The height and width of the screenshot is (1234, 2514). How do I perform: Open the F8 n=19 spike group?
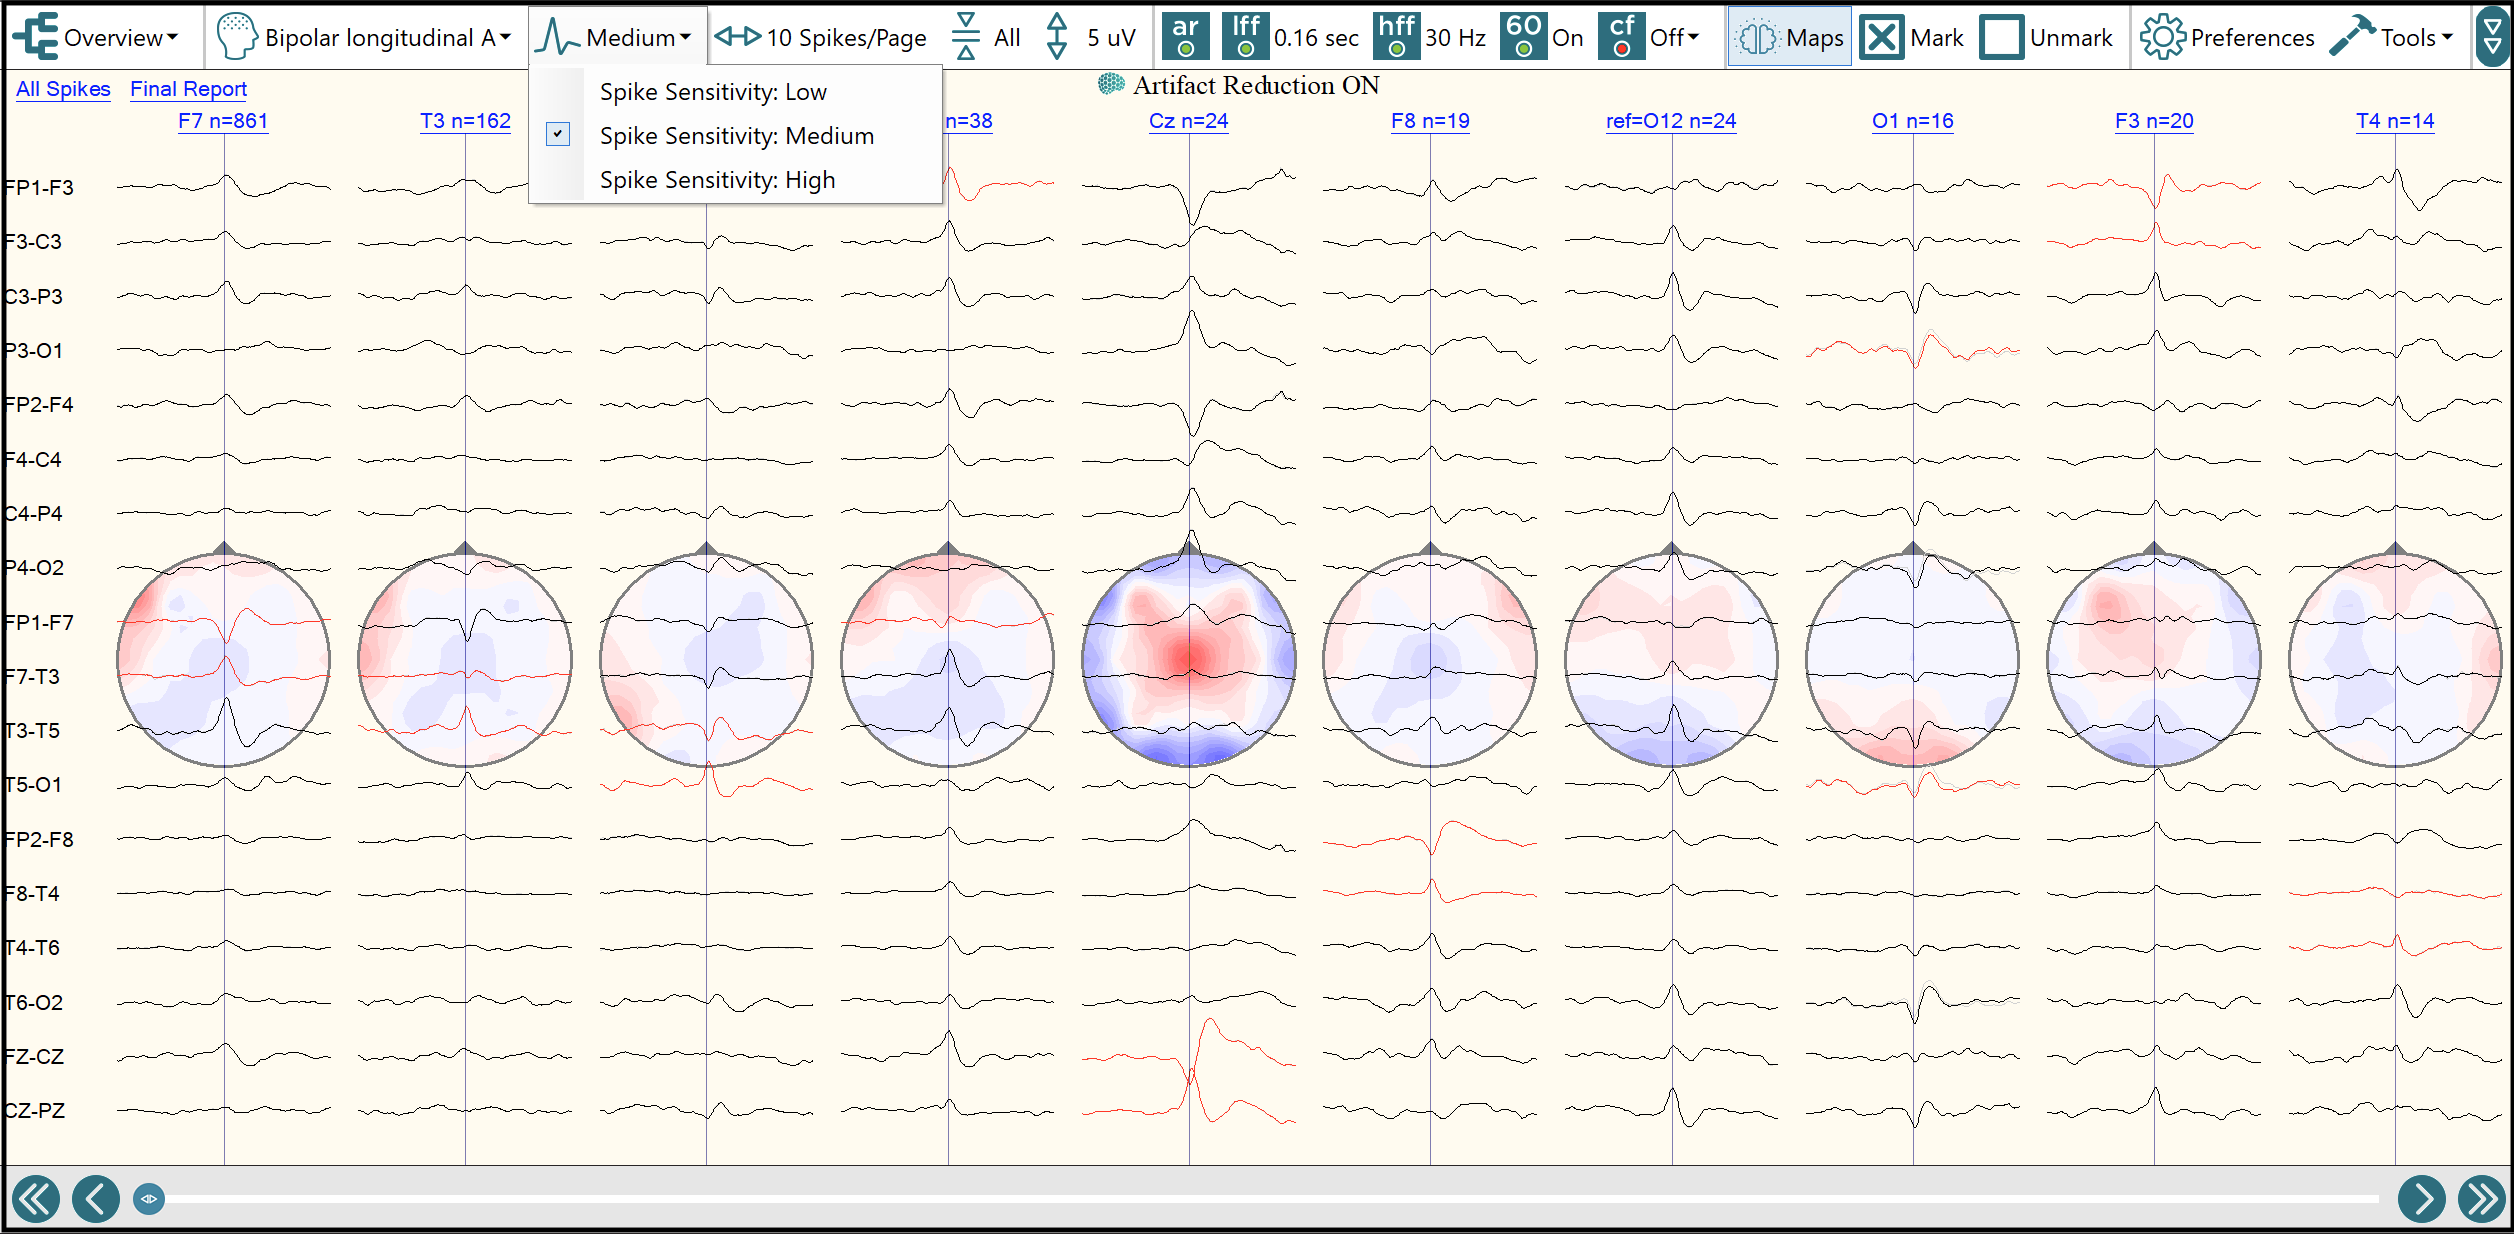(1430, 121)
